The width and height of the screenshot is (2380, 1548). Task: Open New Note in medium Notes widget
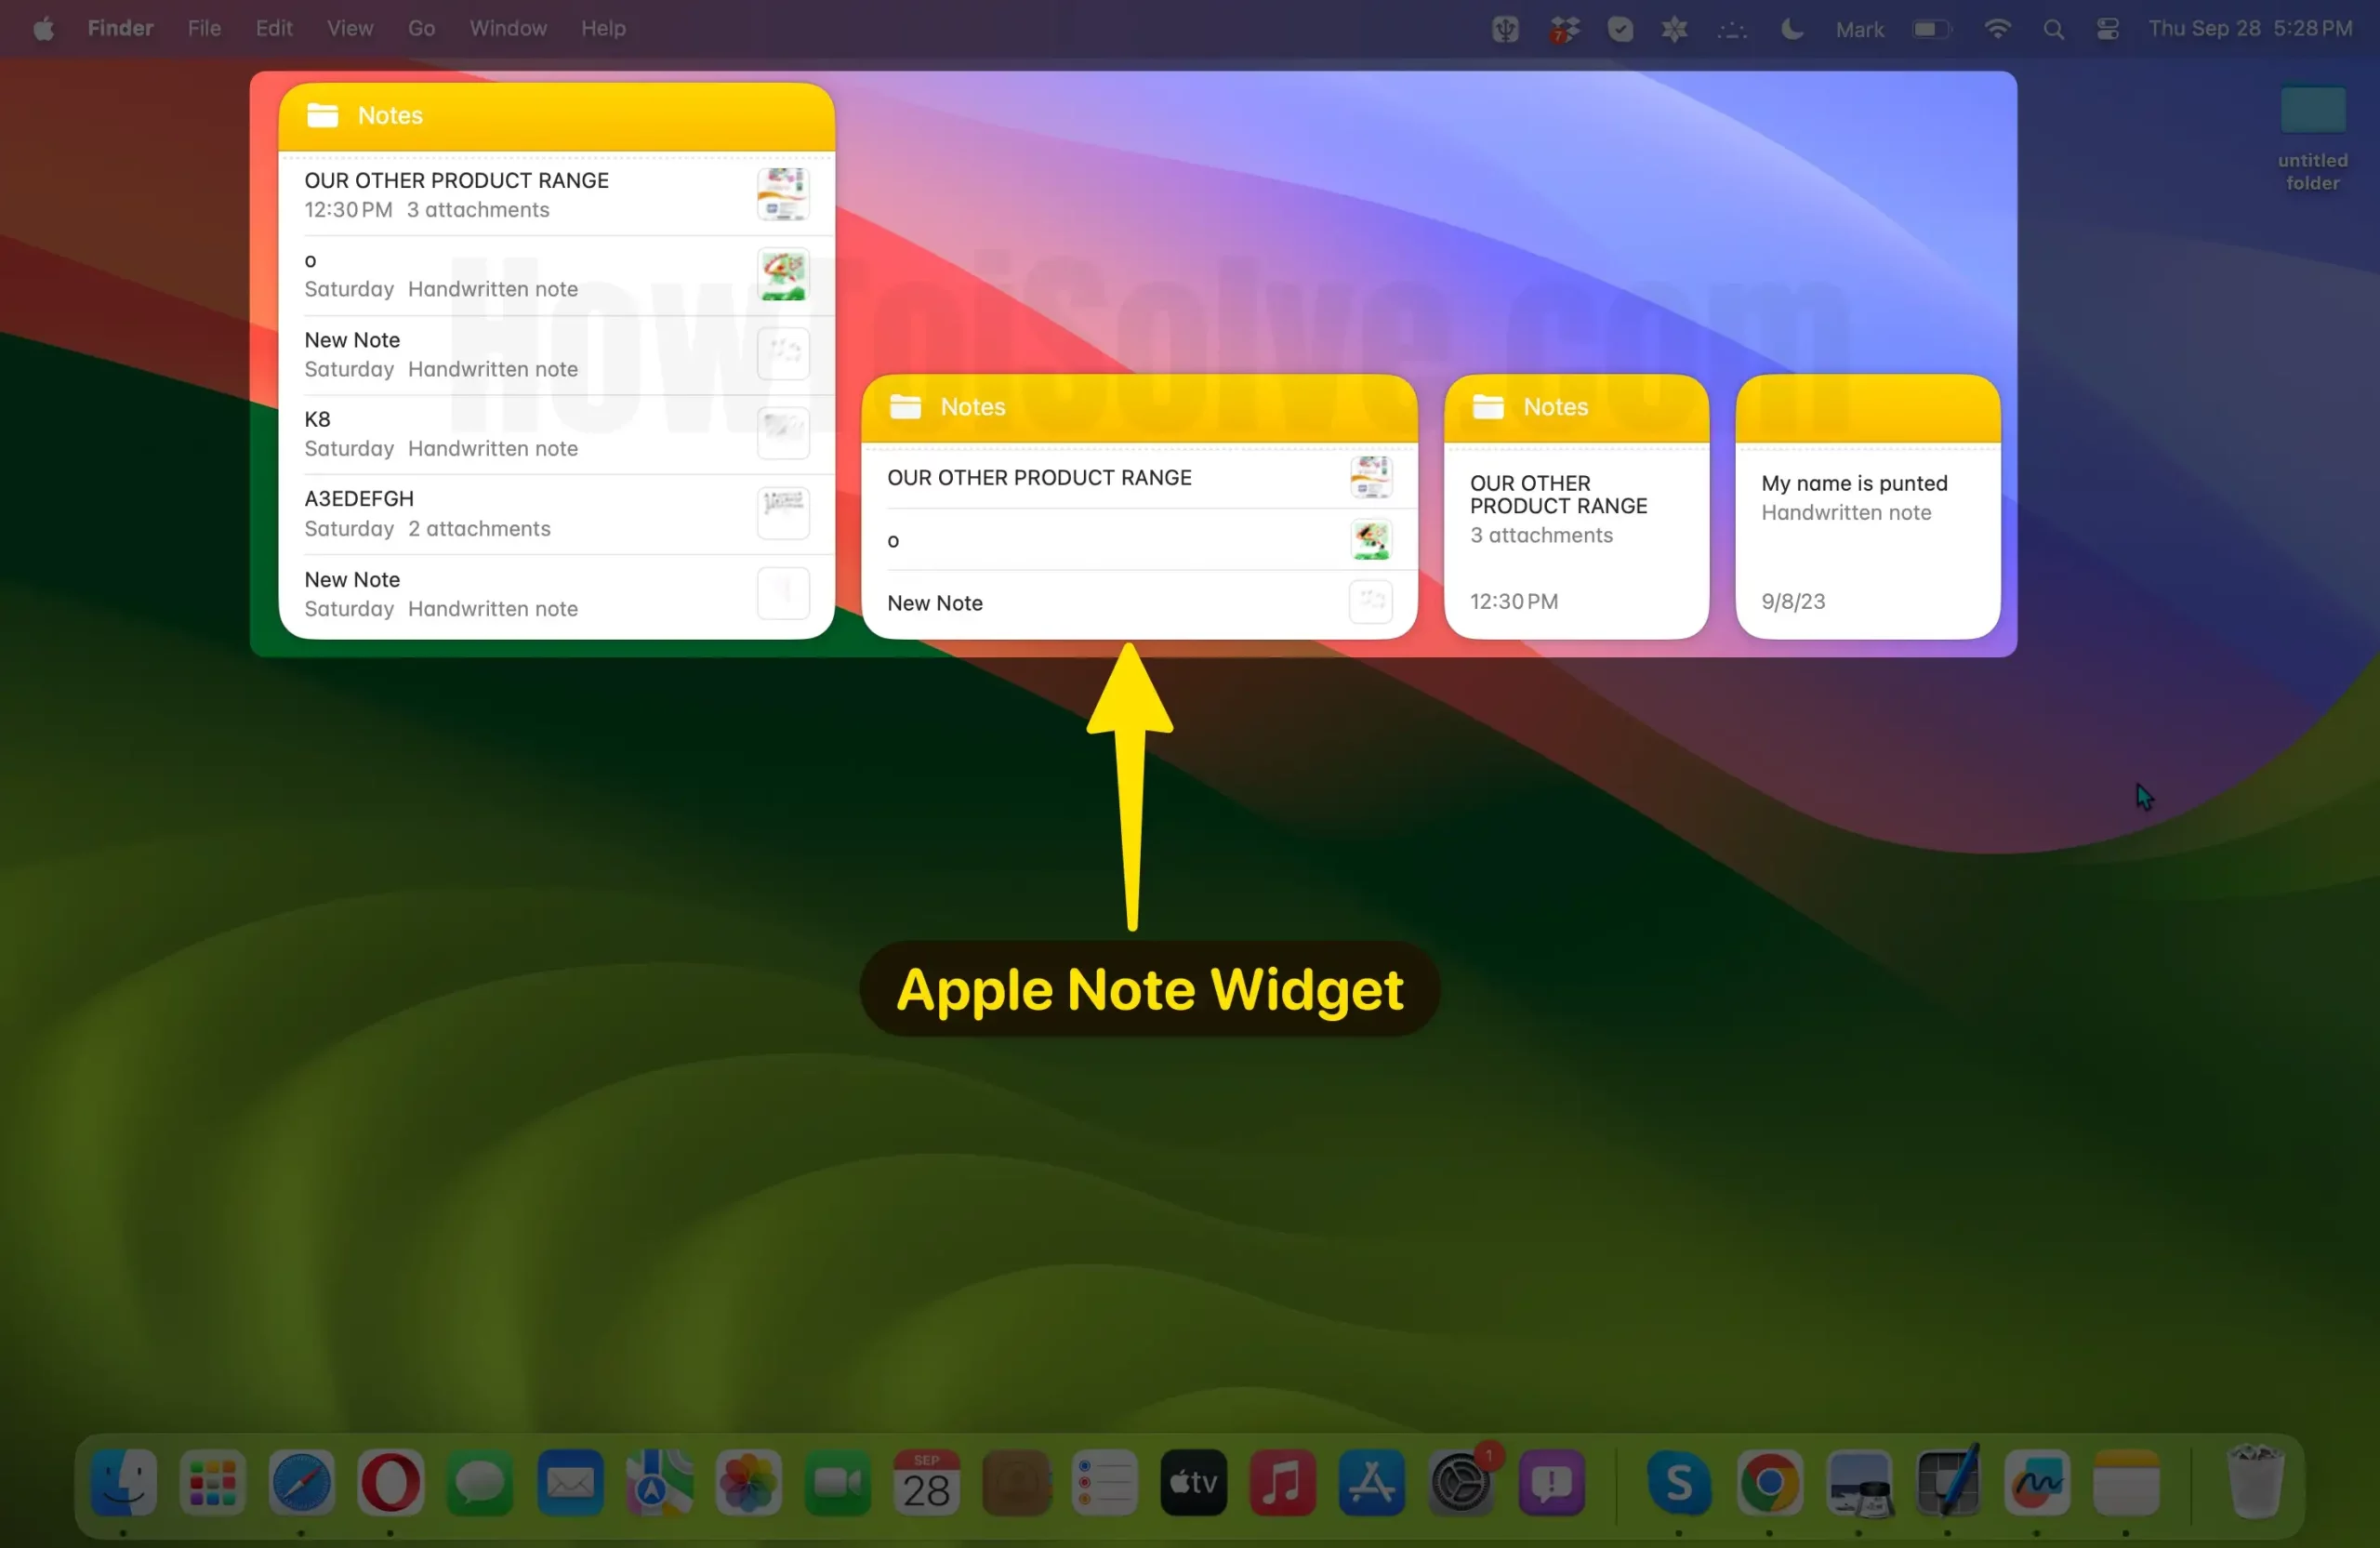point(1139,603)
